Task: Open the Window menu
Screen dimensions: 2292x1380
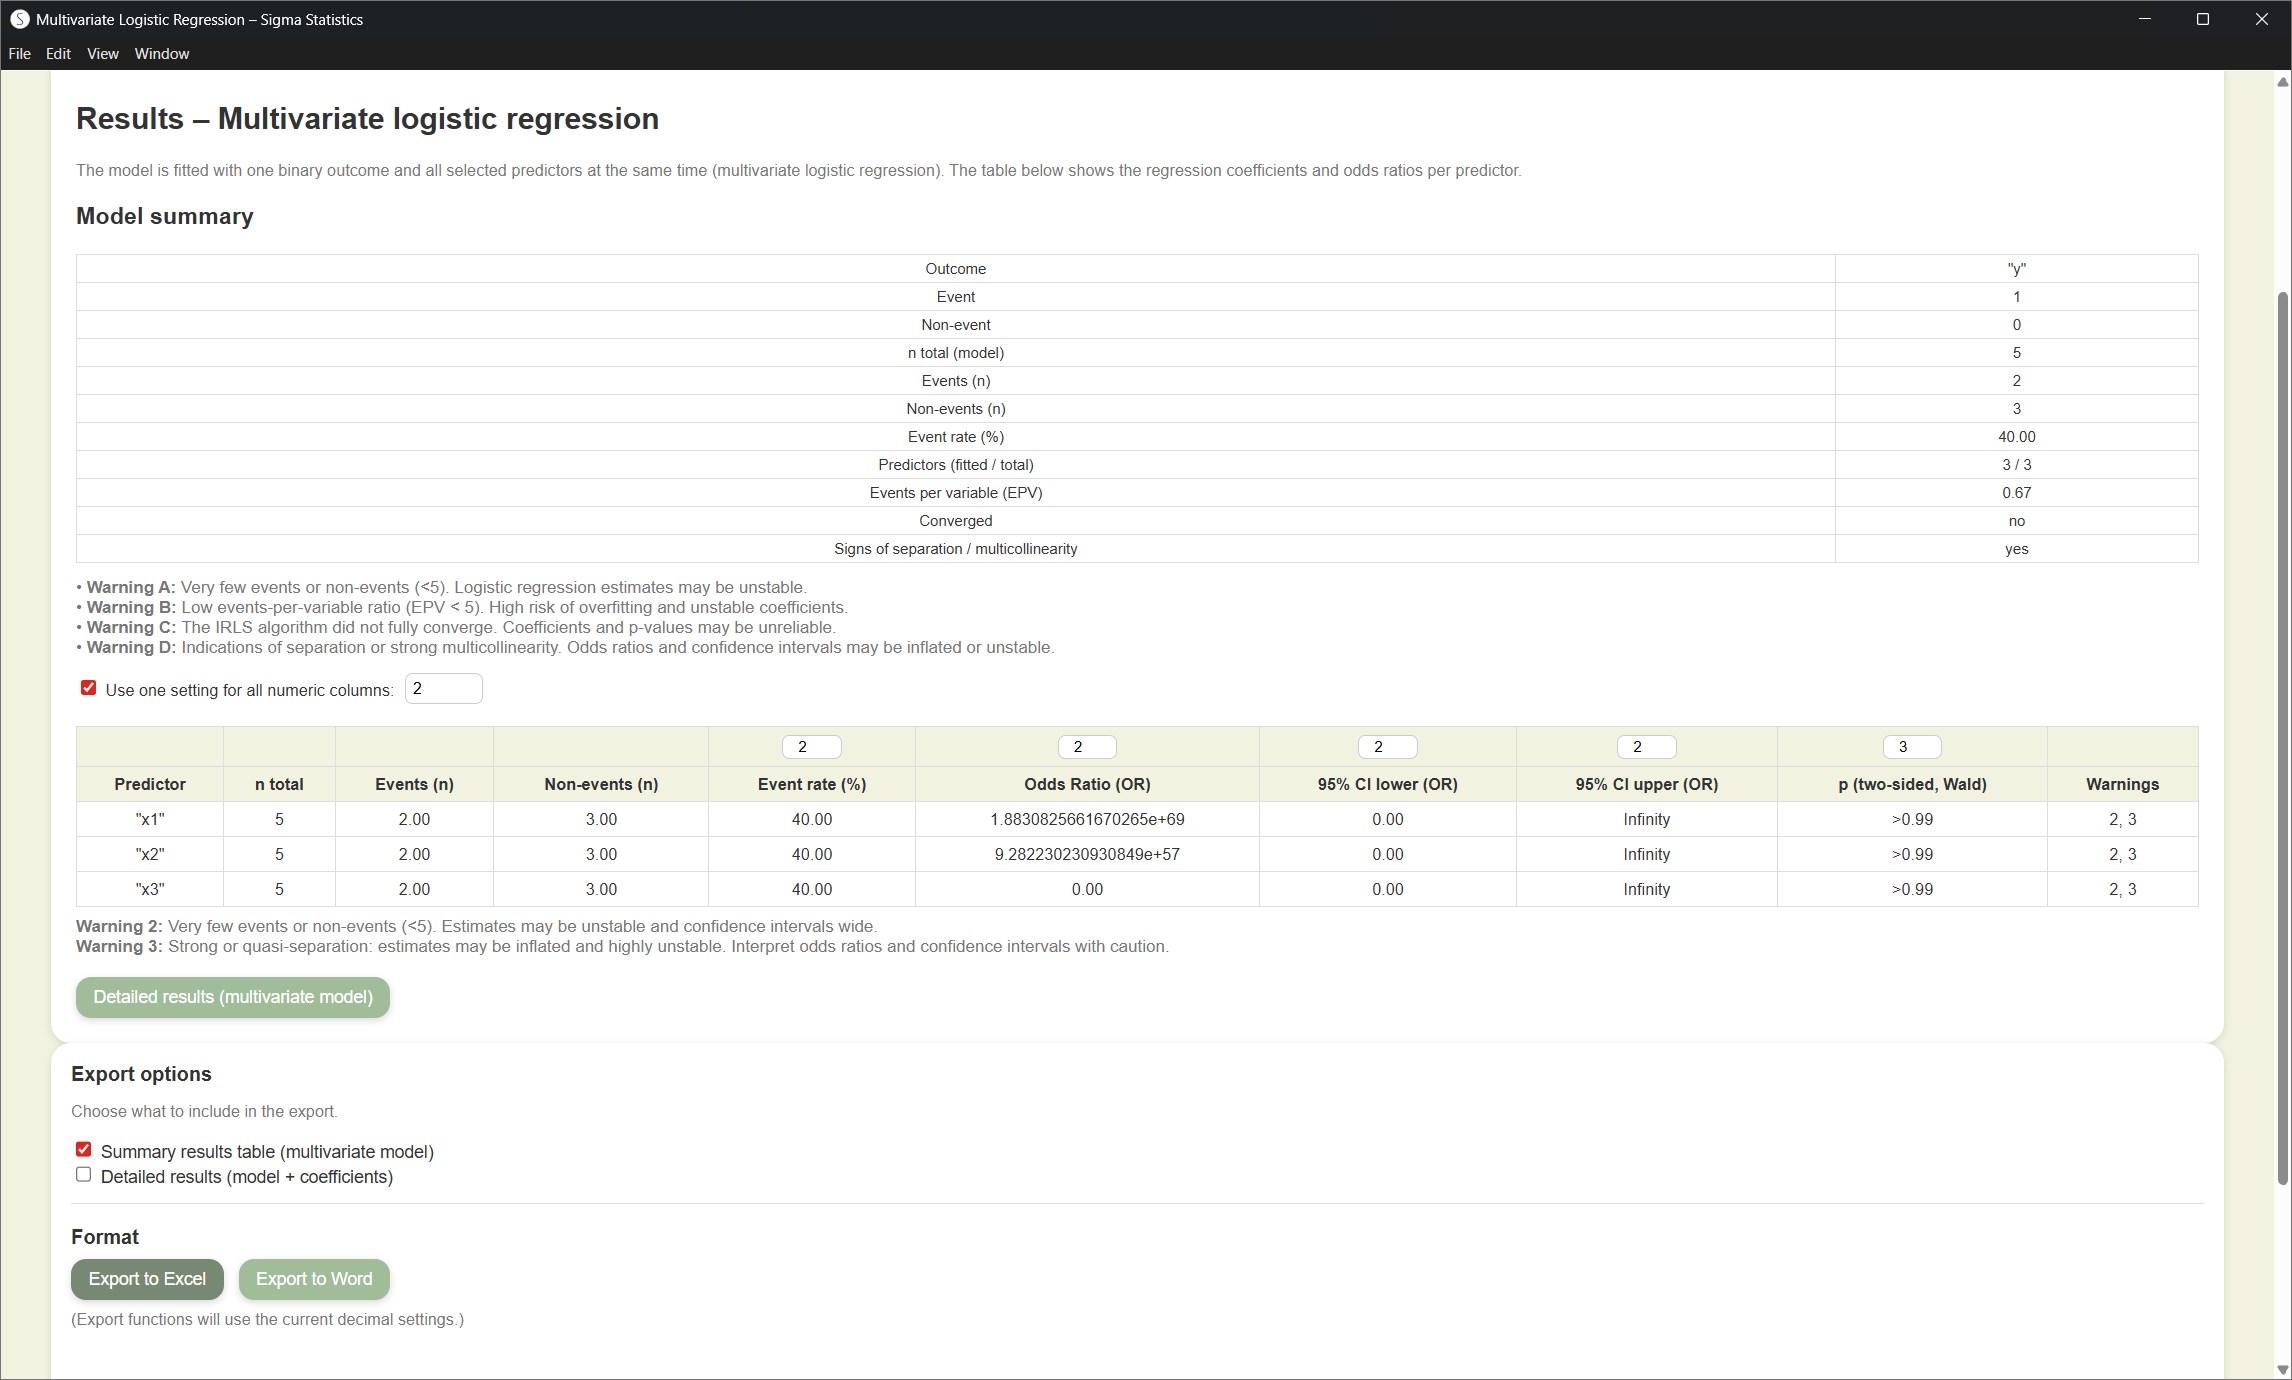Action: pos(162,54)
